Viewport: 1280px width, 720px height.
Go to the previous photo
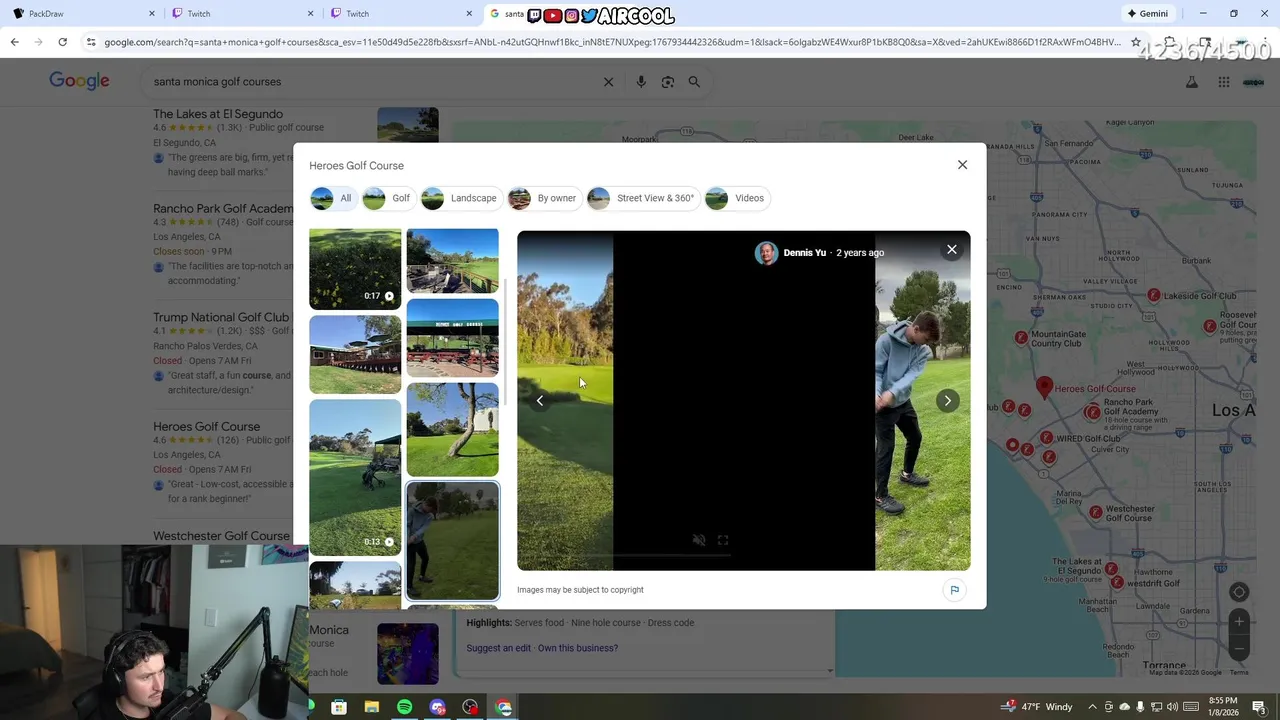point(540,401)
